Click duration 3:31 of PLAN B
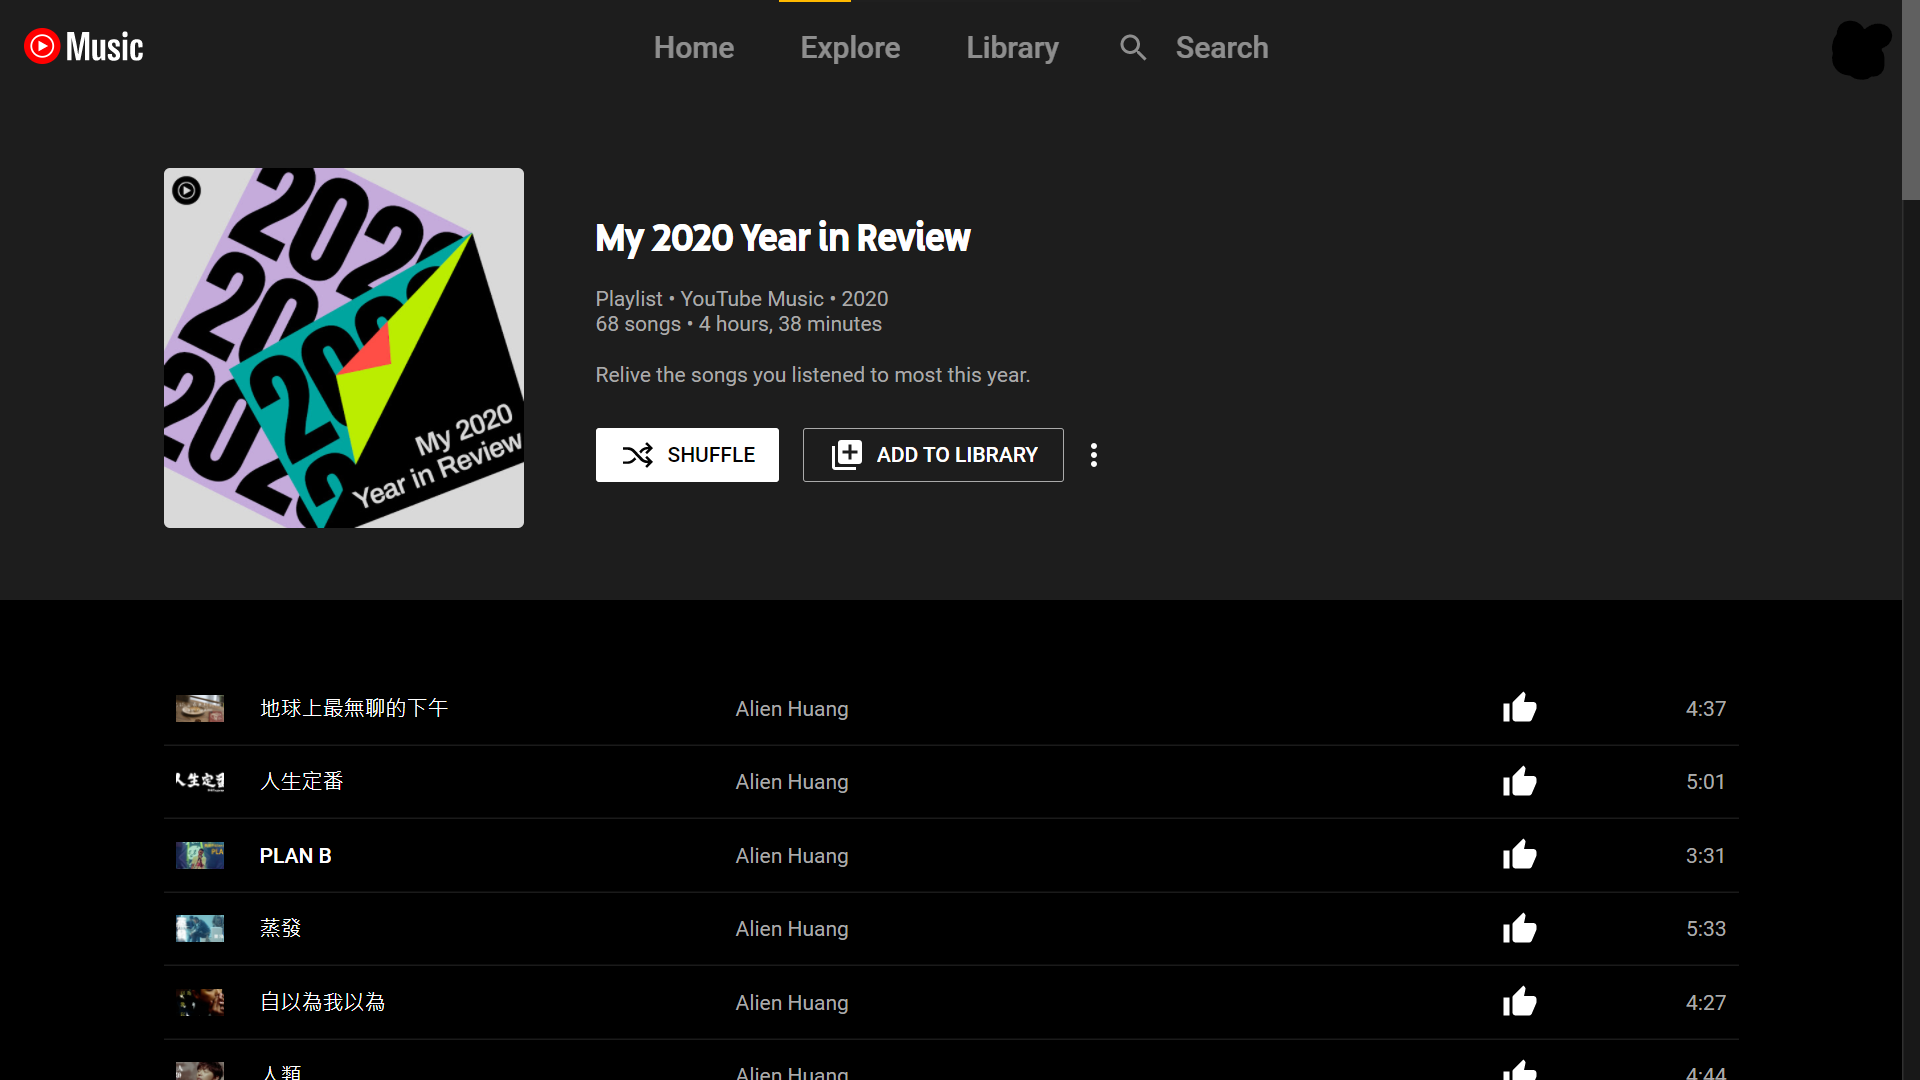 1706,856
